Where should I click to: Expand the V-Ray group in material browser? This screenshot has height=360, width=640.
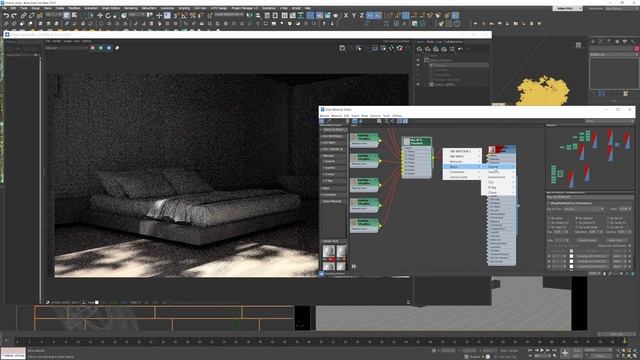(333, 181)
